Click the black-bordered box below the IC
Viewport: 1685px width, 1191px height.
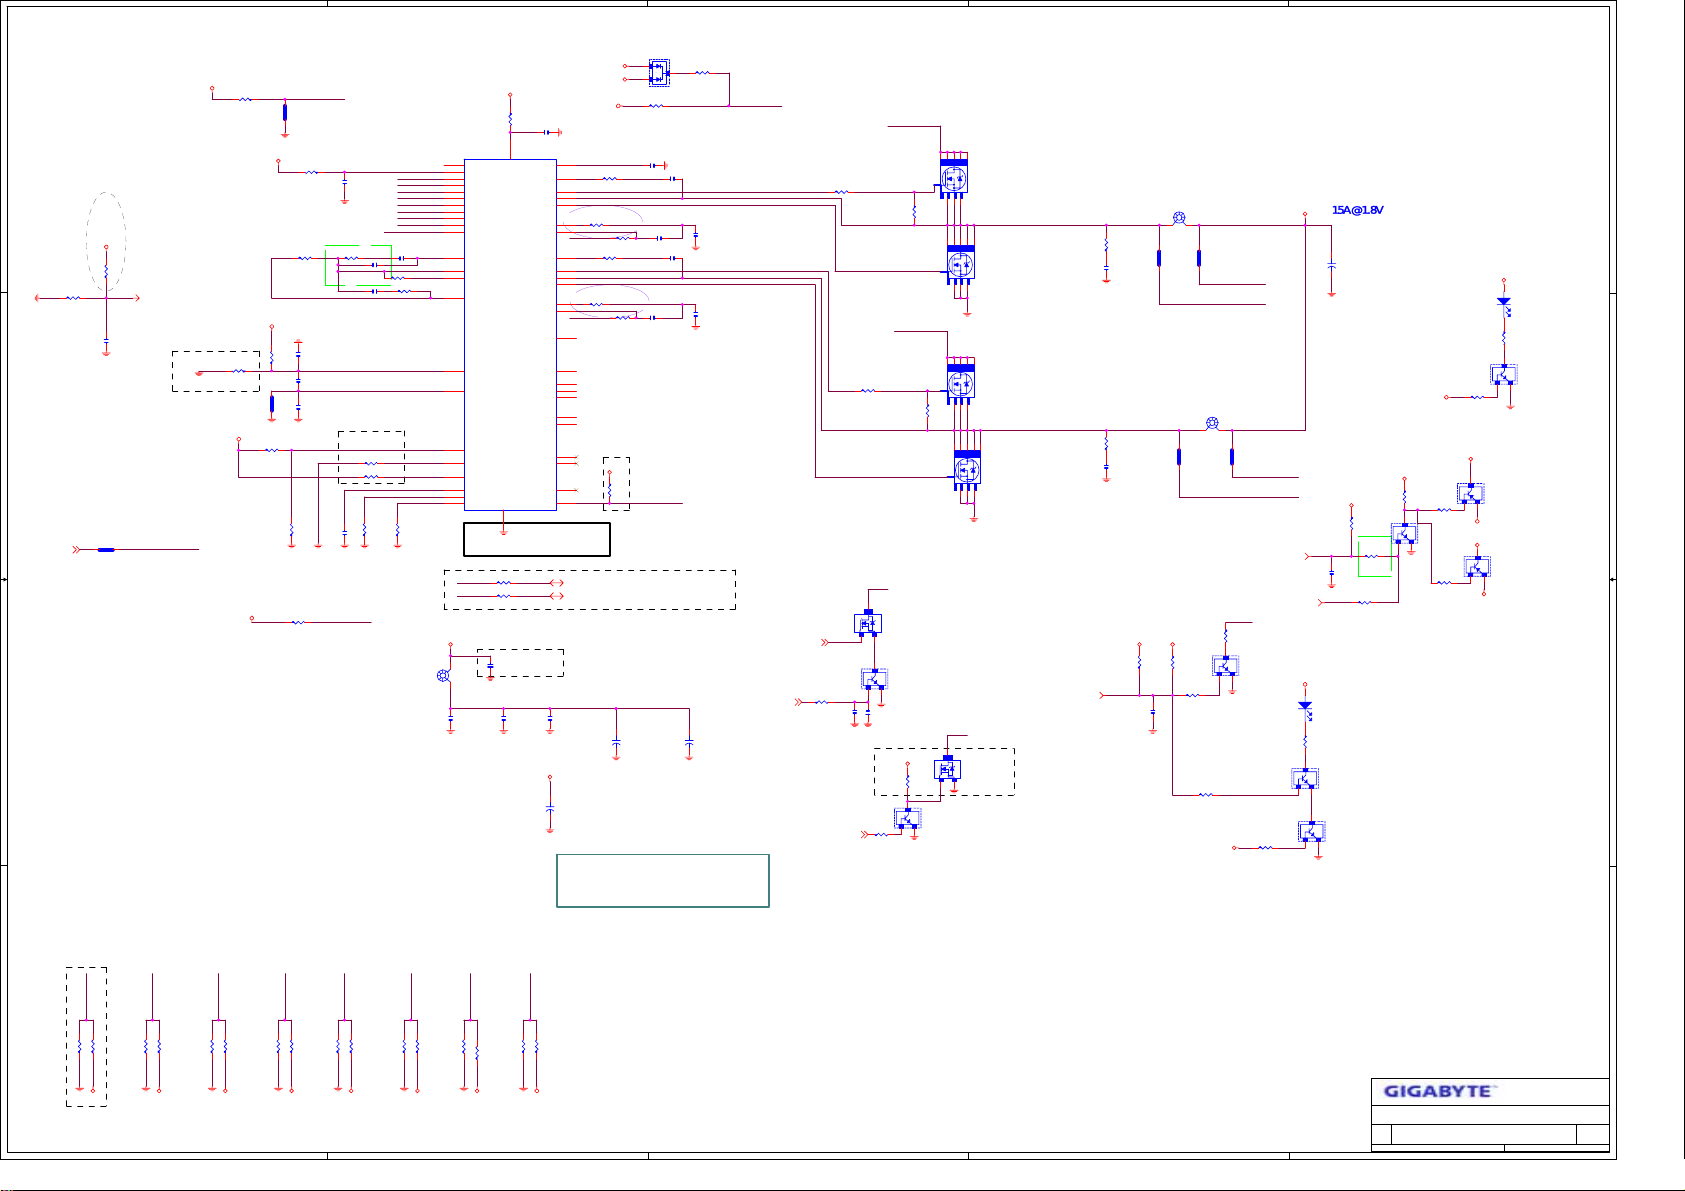(x=537, y=539)
